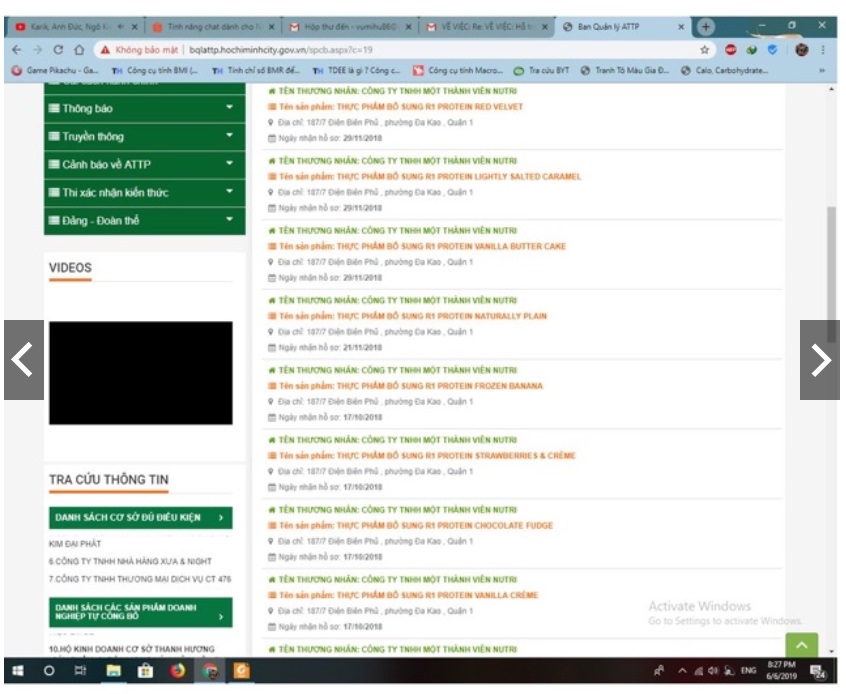Open the Windows Start menu
The height and width of the screenshot is (694, 846).
17,671
